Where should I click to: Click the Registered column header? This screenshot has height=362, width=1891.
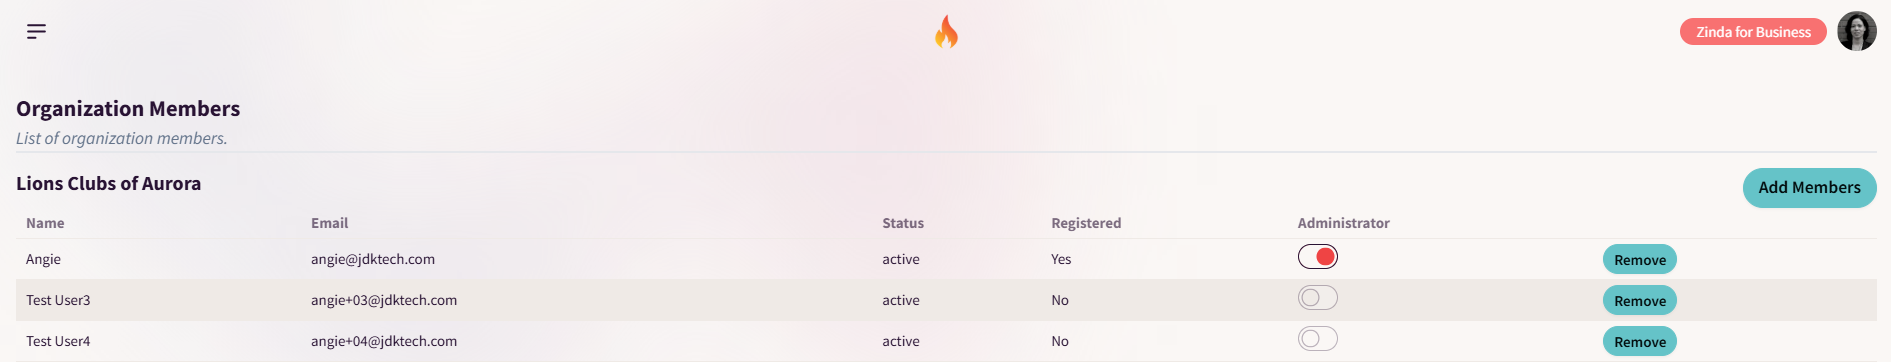tap(1086, 223)
